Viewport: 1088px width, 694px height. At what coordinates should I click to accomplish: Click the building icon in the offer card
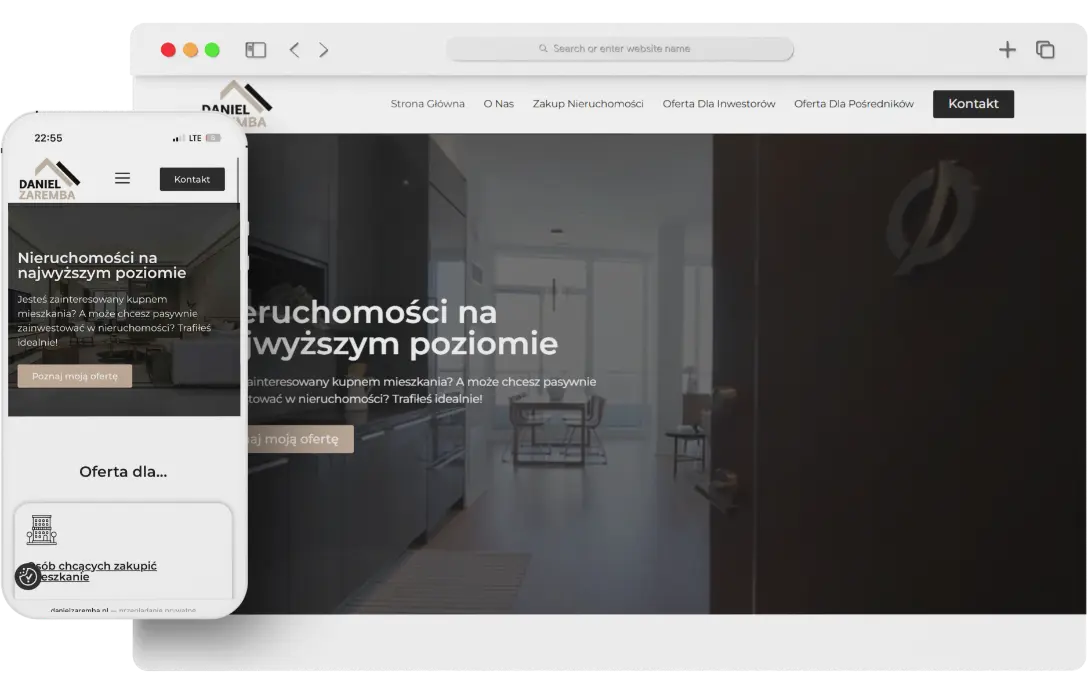coord(41,530)
